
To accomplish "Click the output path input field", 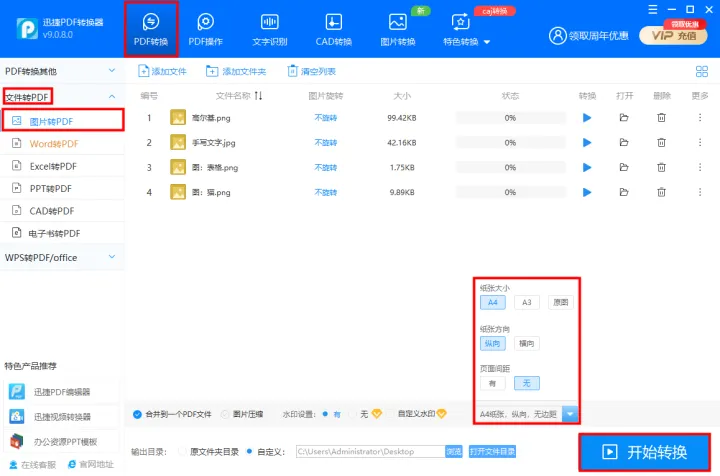I will [x=370, y=452].
